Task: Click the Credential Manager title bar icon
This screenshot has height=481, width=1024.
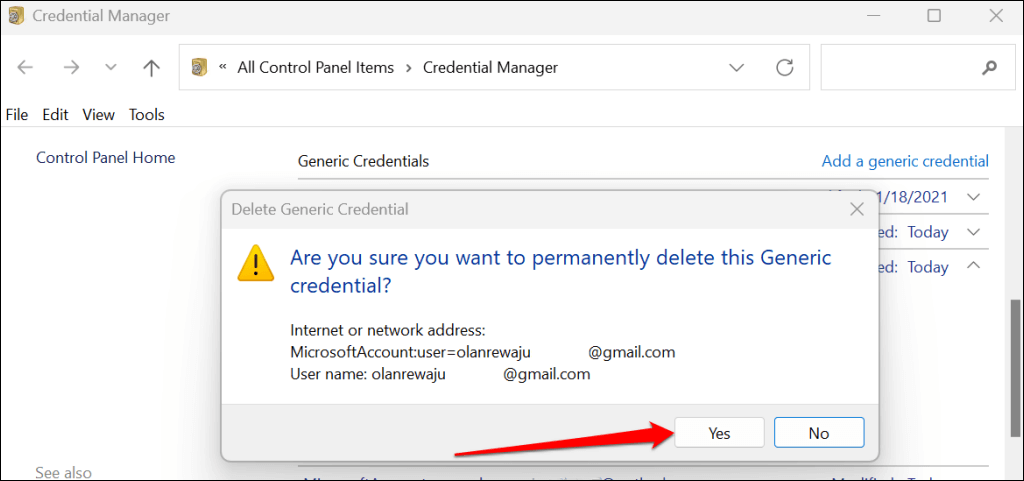Action: point(16,16)
